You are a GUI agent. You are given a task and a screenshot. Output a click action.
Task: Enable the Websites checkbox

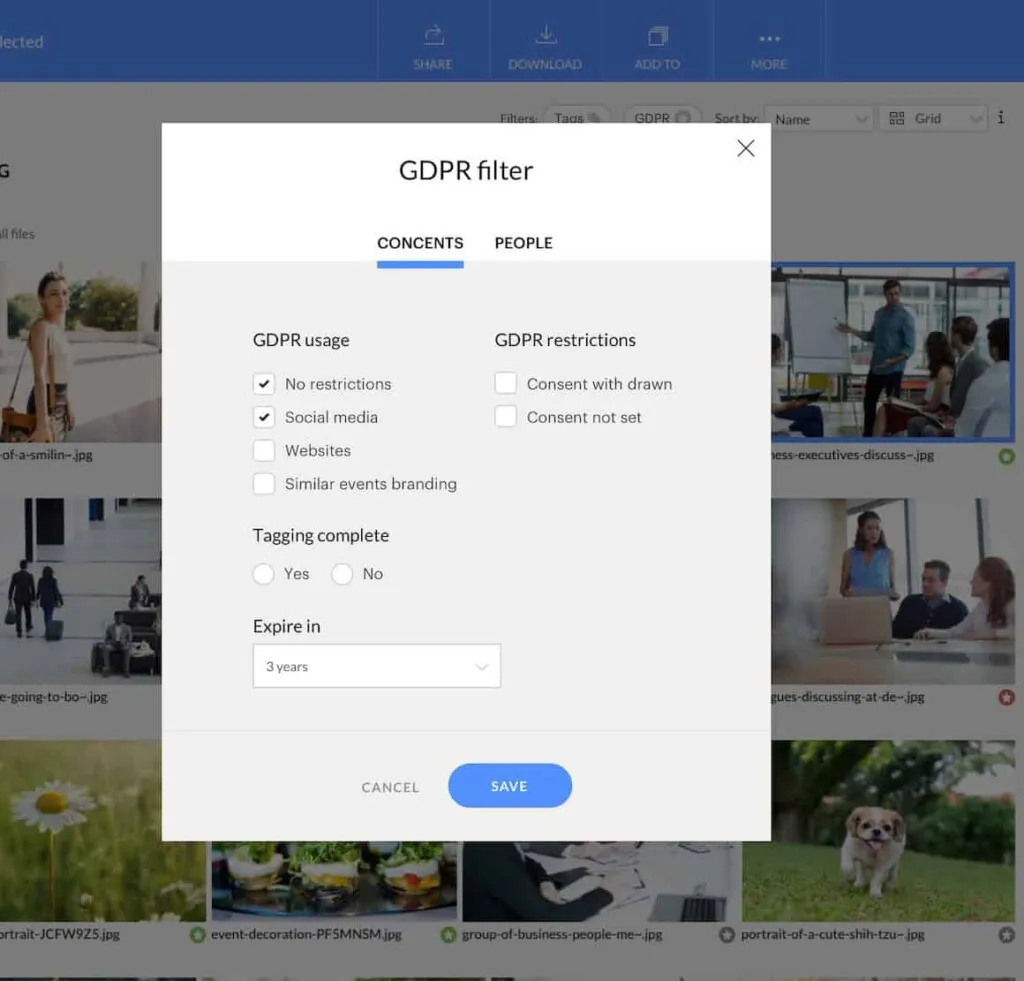click(x=264, y=450)
